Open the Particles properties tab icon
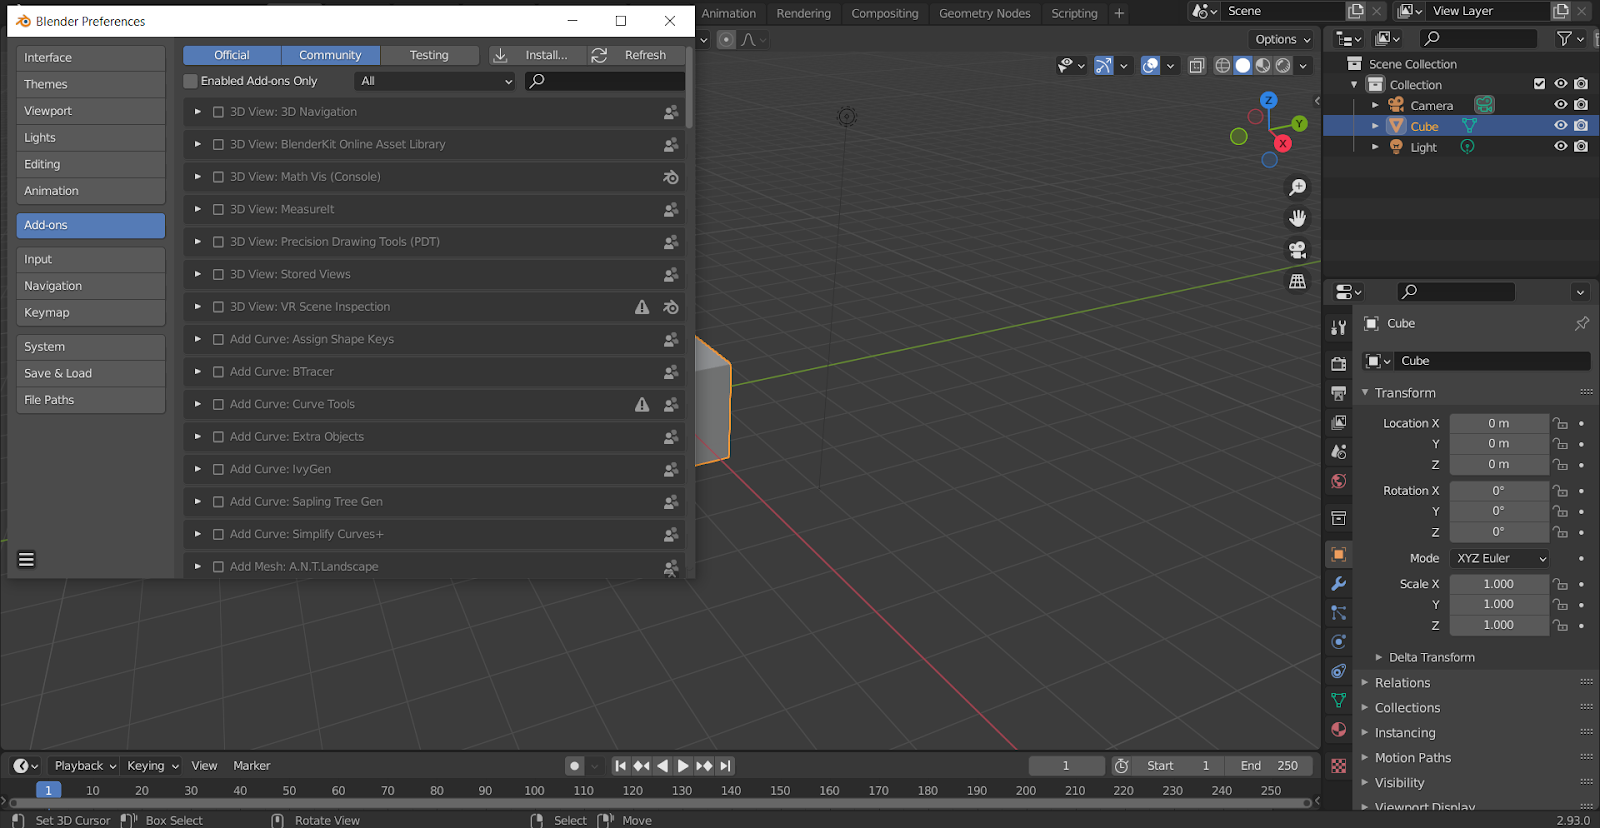This screenshot has width=1600, height=828. tap(1338, 612)
